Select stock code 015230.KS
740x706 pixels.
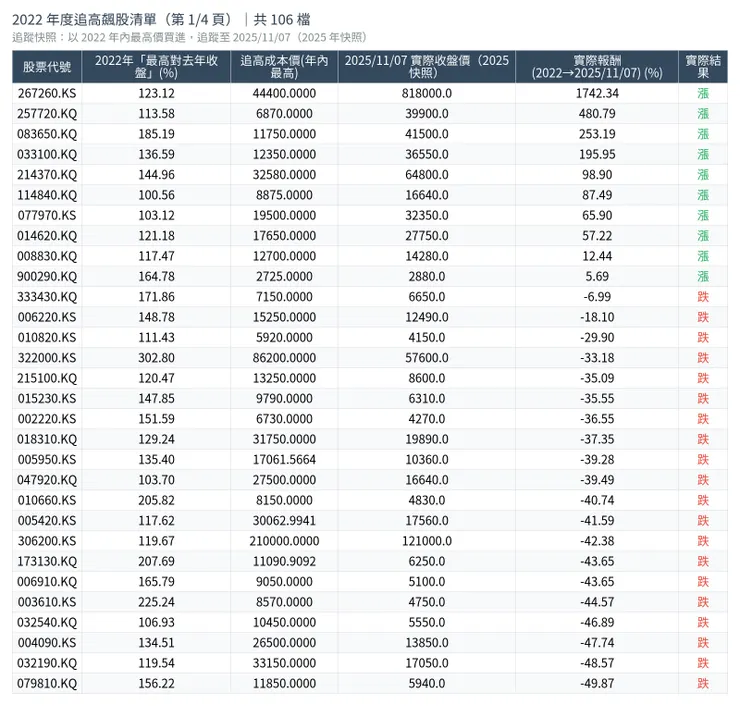(47, 398)
